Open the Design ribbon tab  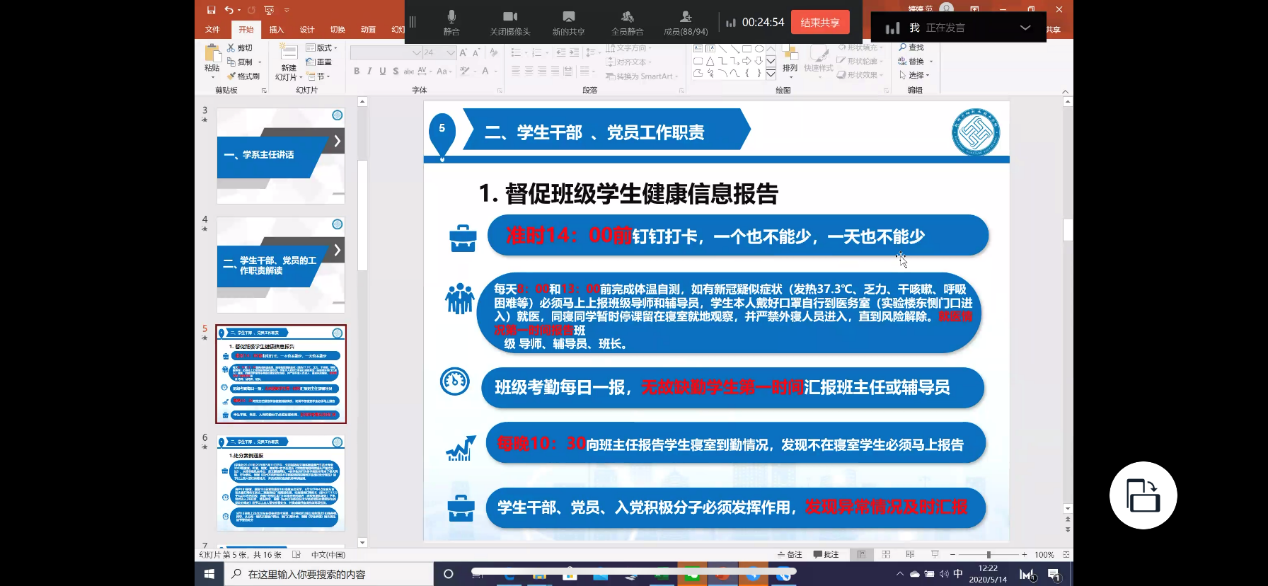[x=307, y=29]
